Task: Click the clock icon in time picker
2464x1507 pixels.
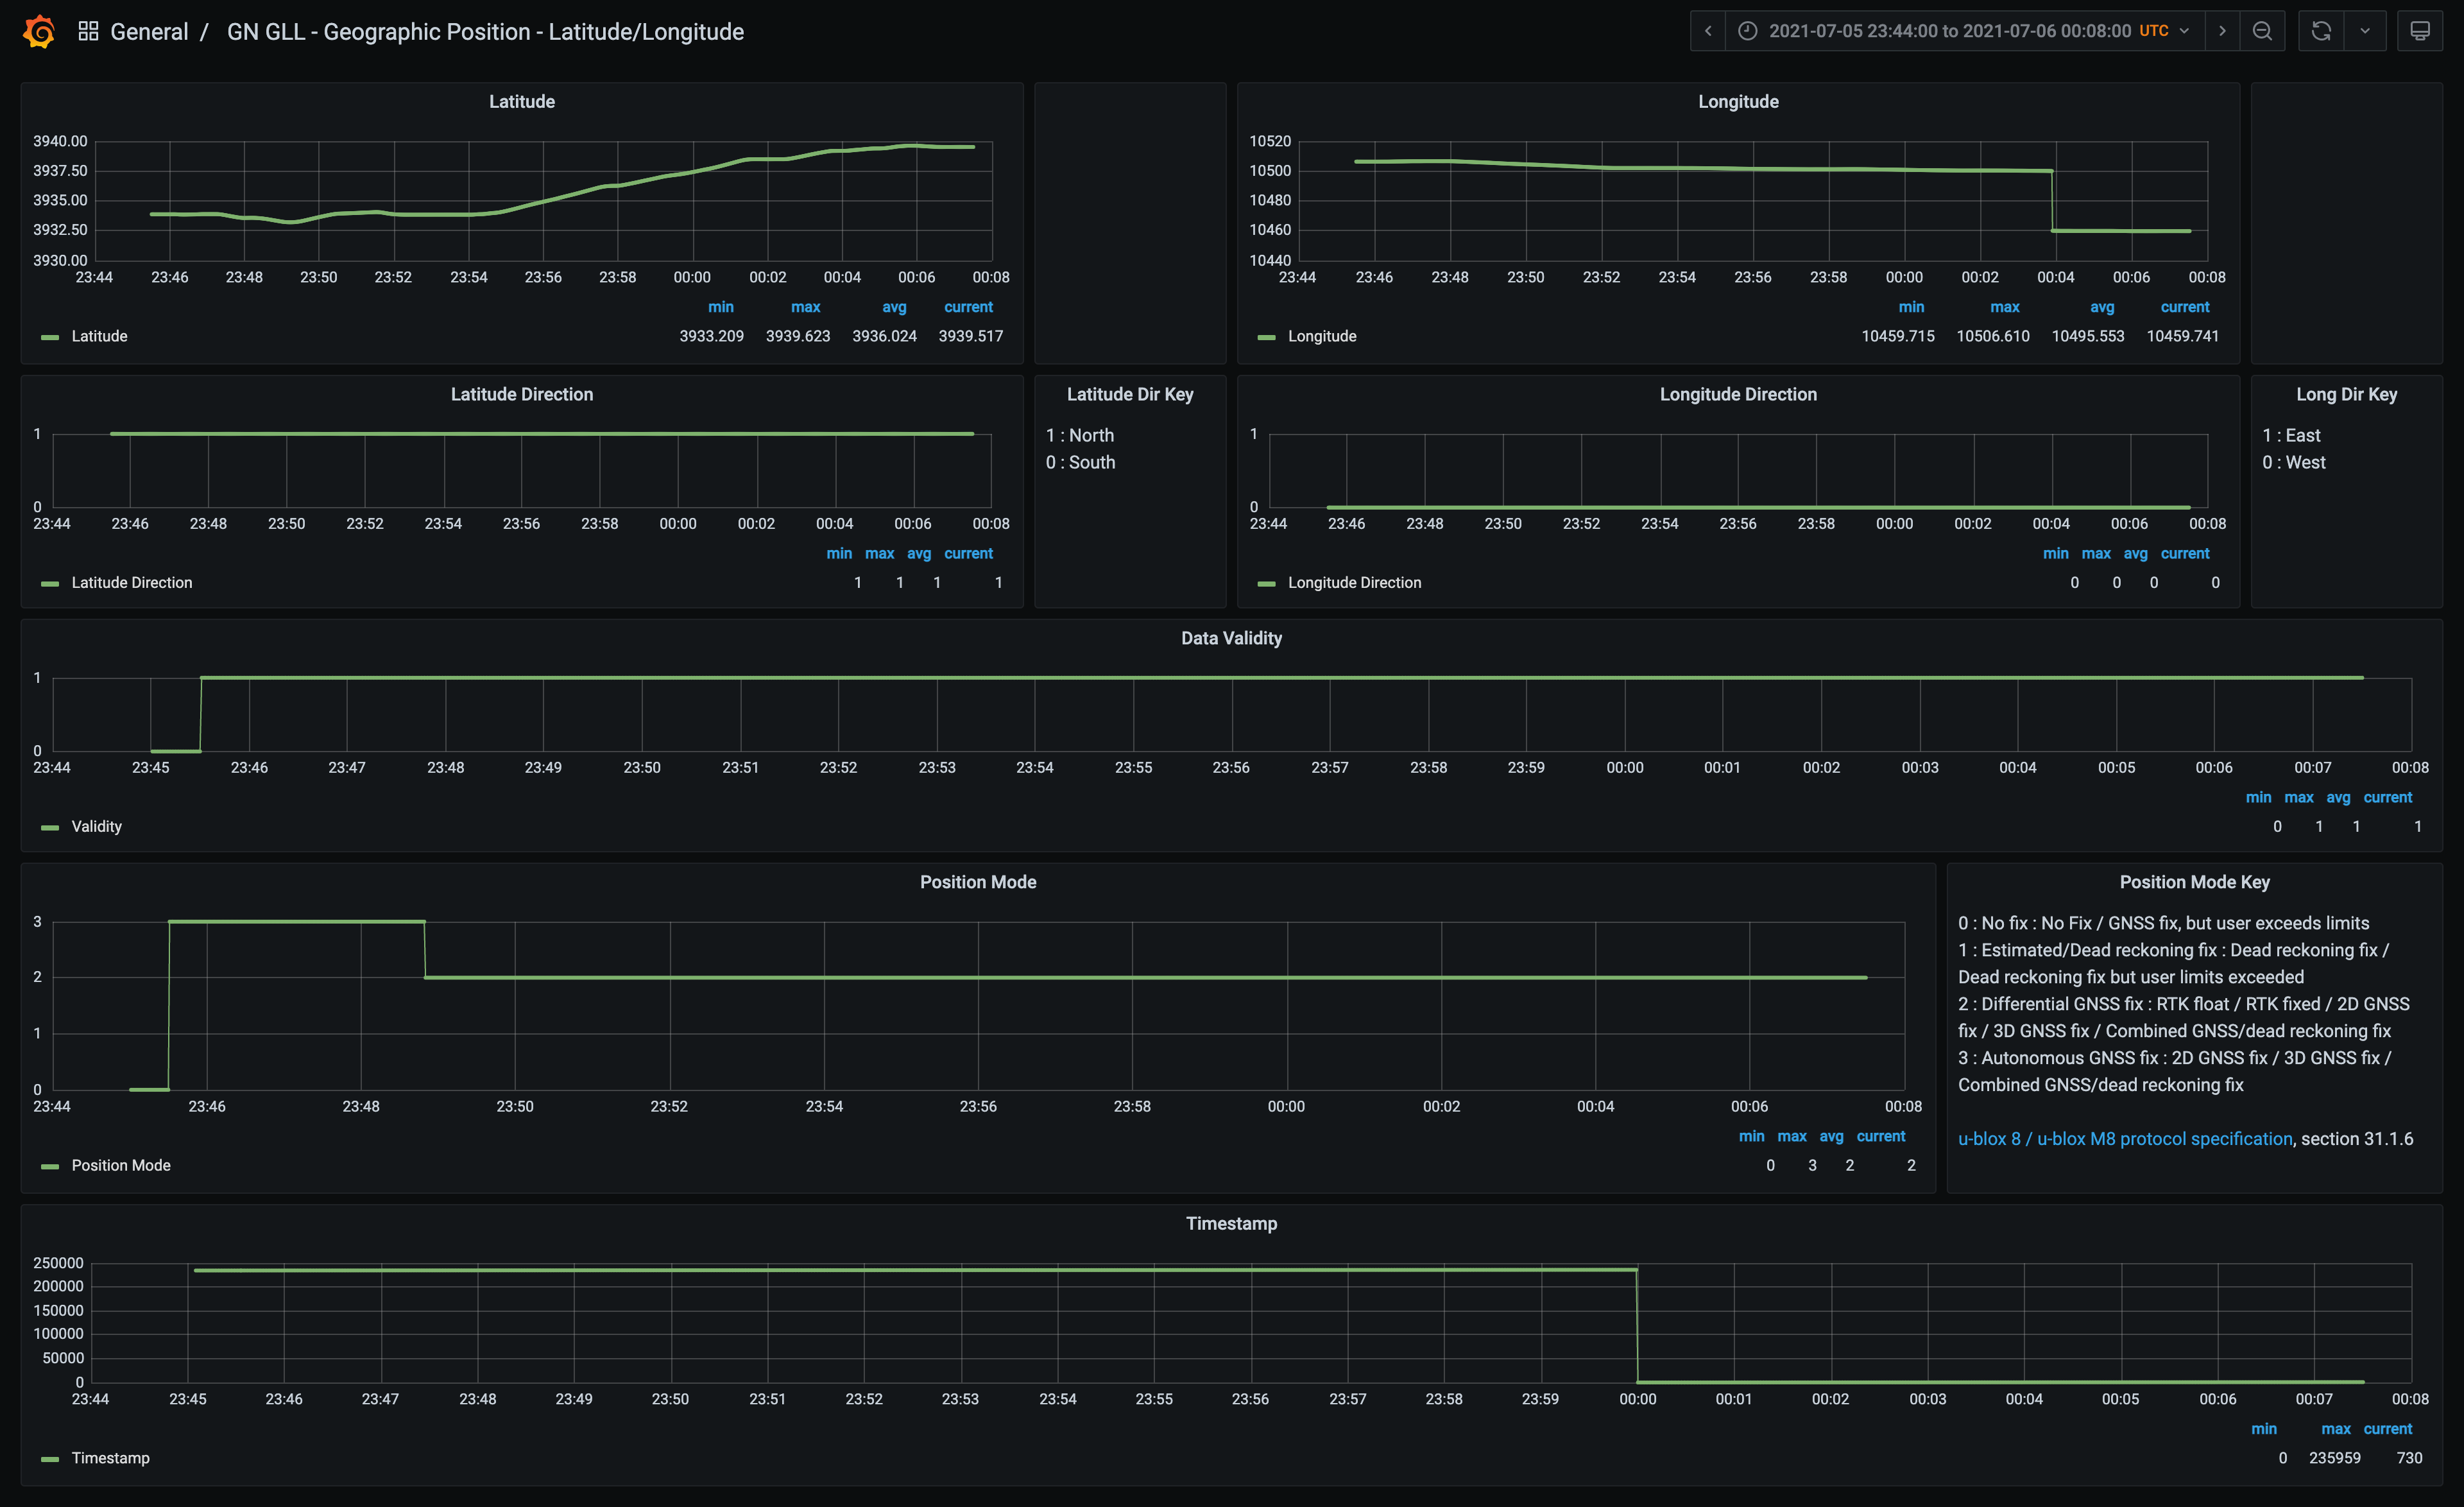Action: (1747, 31)
